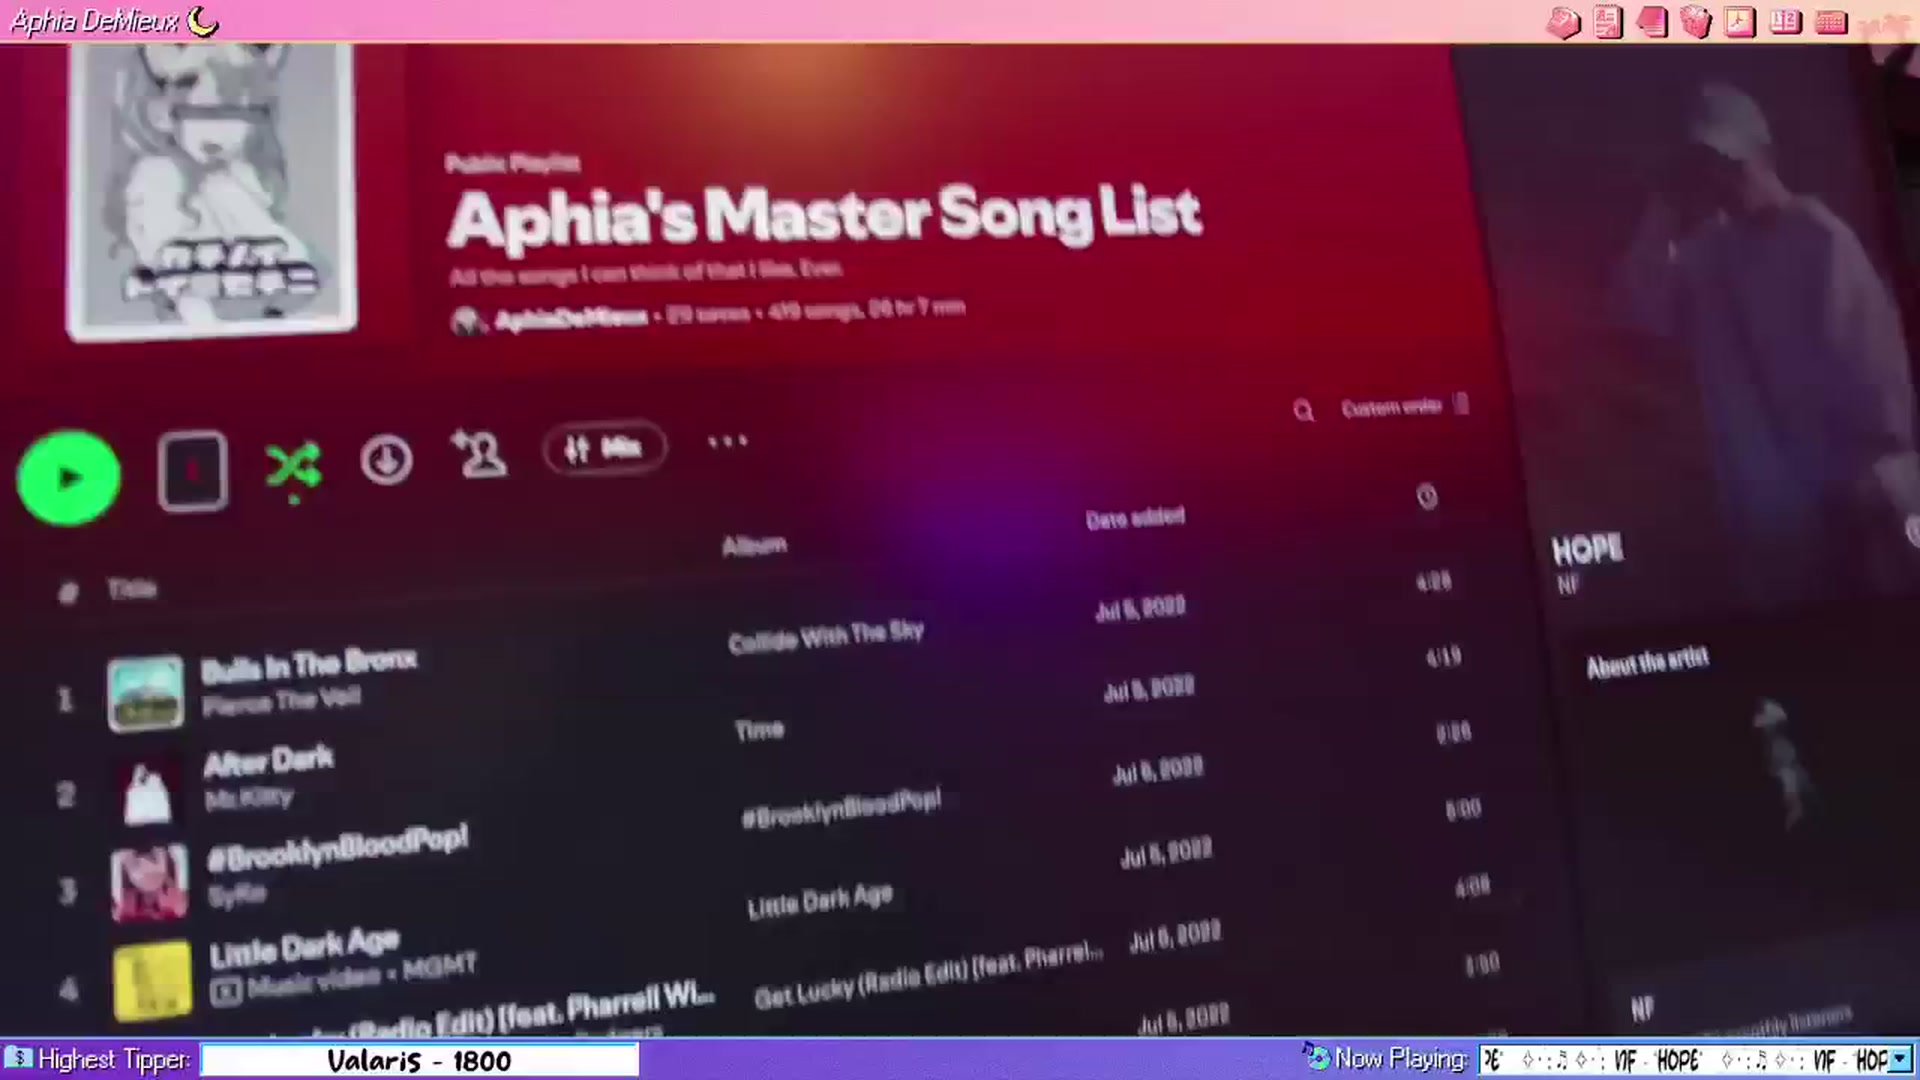Viewport: 1920px width, 1080px height.
Task: Click the duration clock column icon
Action: [x=1427, y=496]
